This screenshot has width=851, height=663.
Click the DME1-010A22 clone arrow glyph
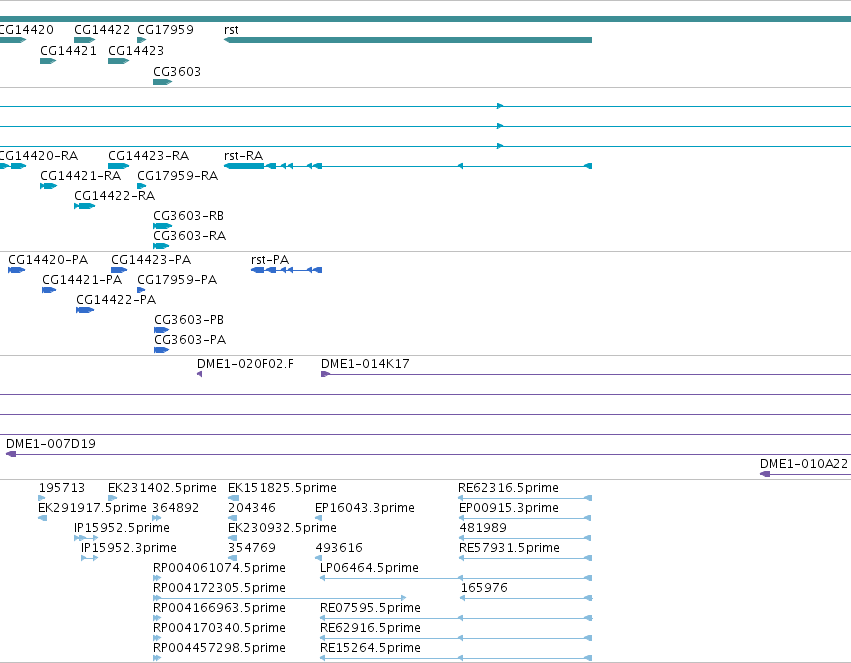coord(765,474)
